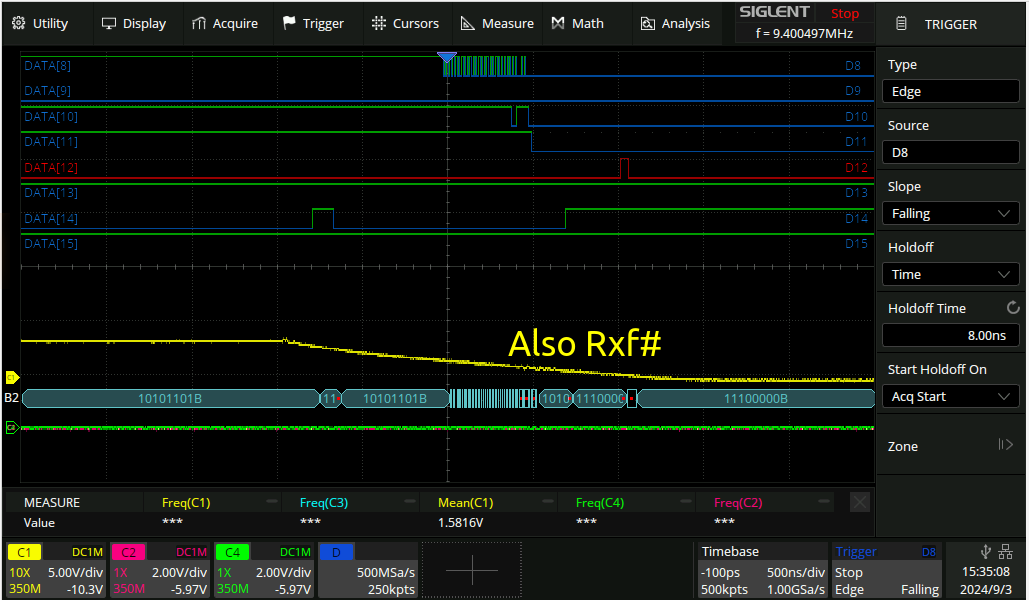Open the Display menu
The image size is (1029, 600).
click(x=134, y=23)
